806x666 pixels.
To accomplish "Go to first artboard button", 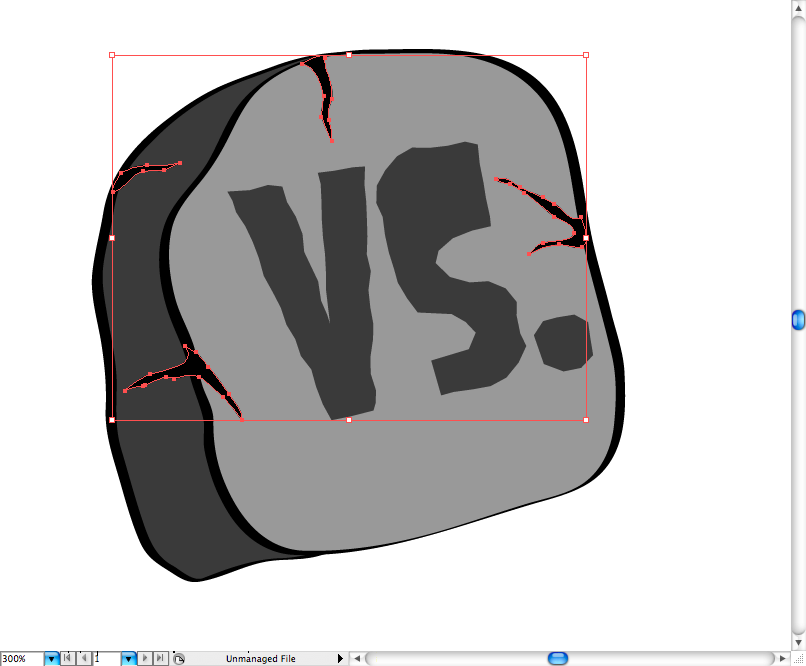I will pyautogui.click(x=67, y=659).
